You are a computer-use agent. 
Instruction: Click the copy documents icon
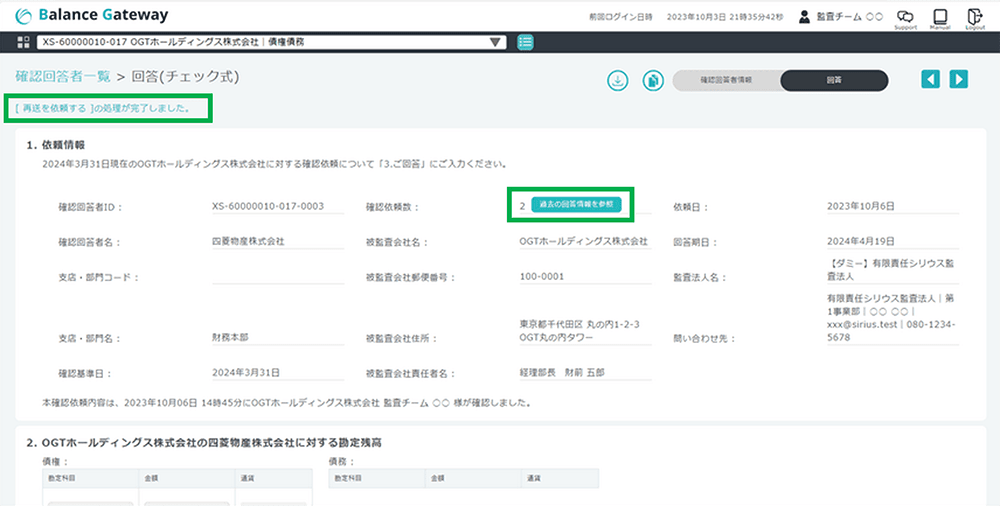(x=653, y=81)
